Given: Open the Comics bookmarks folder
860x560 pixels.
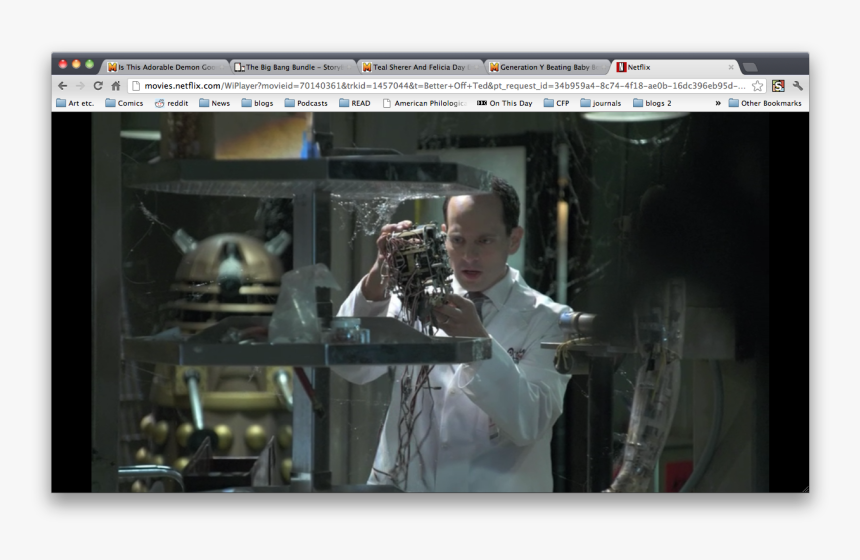Looking at the screenshot, I should [124, 103].
